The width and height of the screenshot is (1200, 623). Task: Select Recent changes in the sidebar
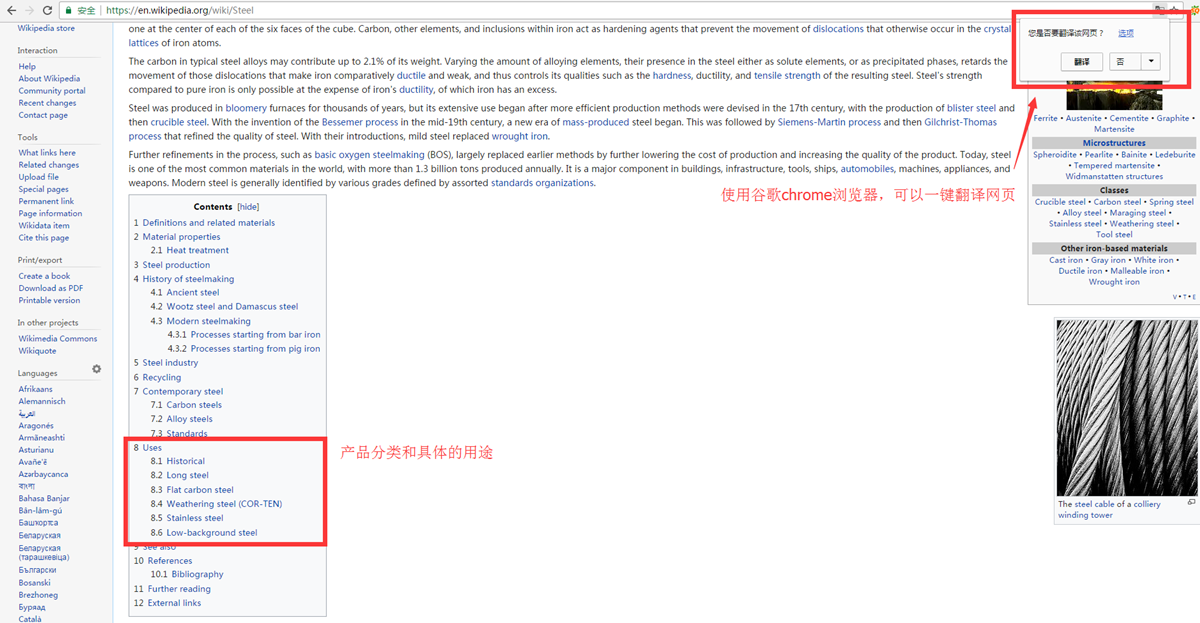[47, 103]
